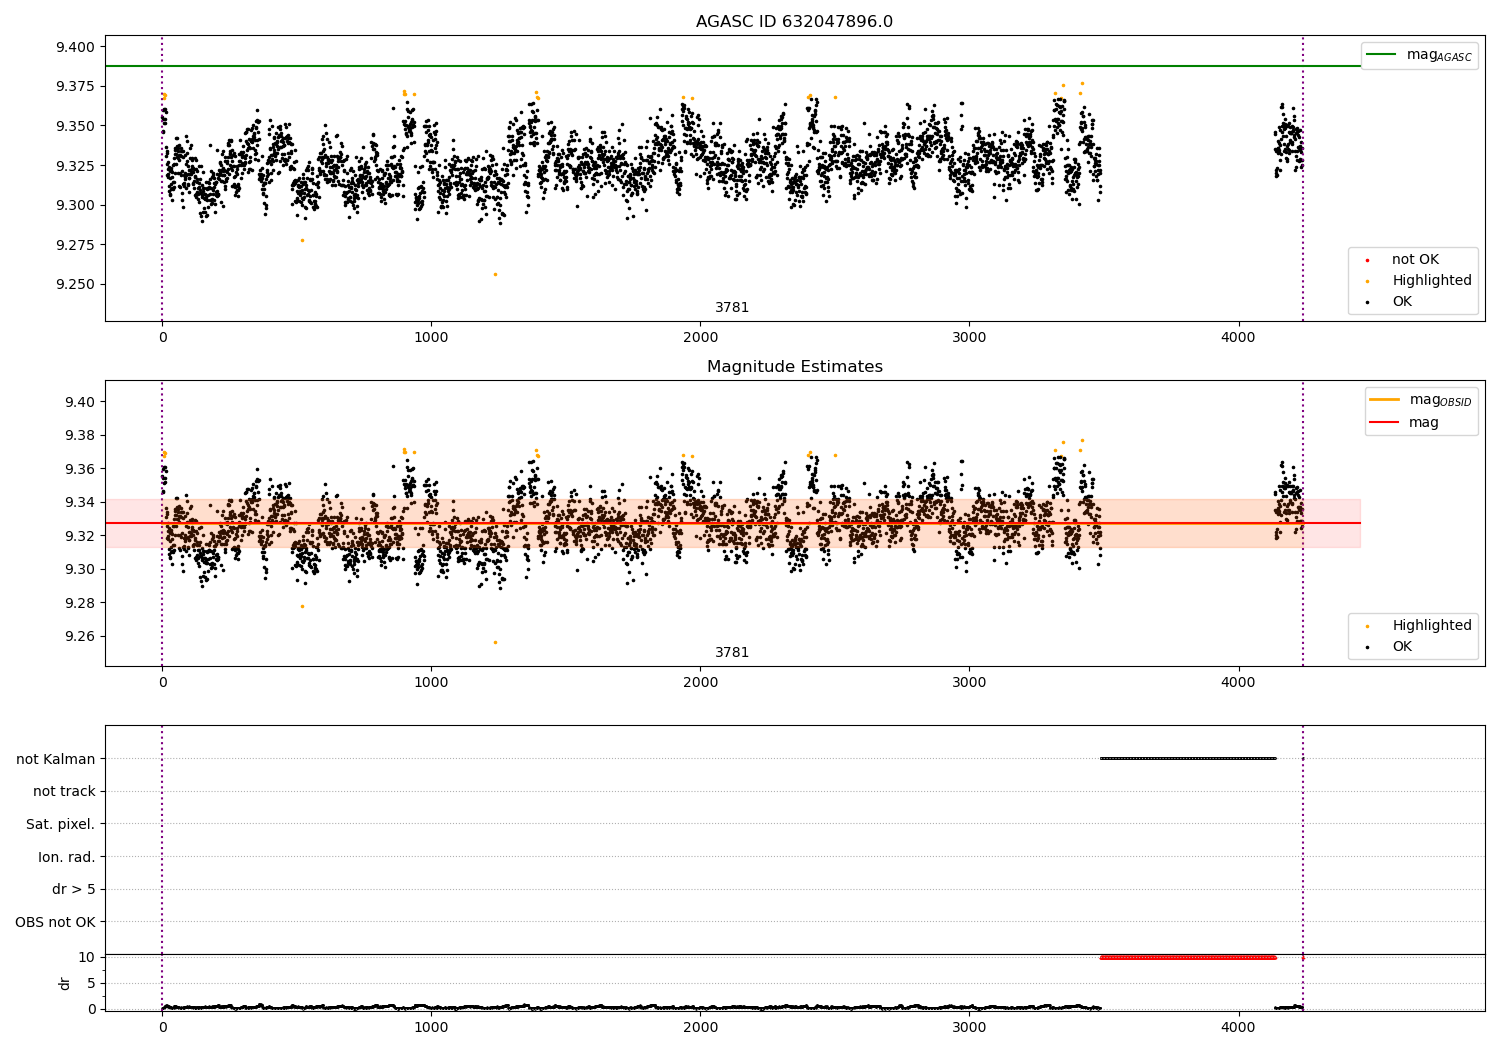
Task: Click the 3000 x-axis tick of middle plot
Action: pos(969,683)
